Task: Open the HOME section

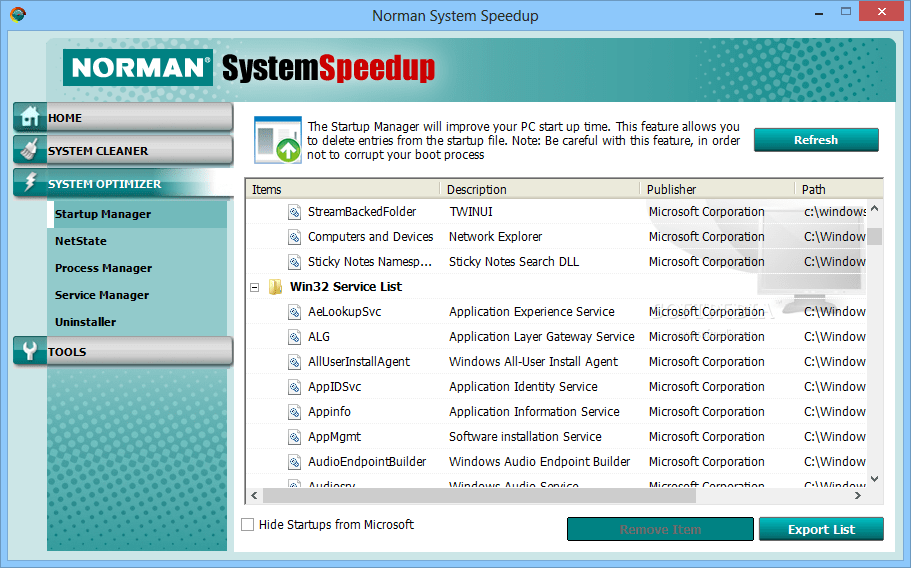Action: (x=123, y=117)
